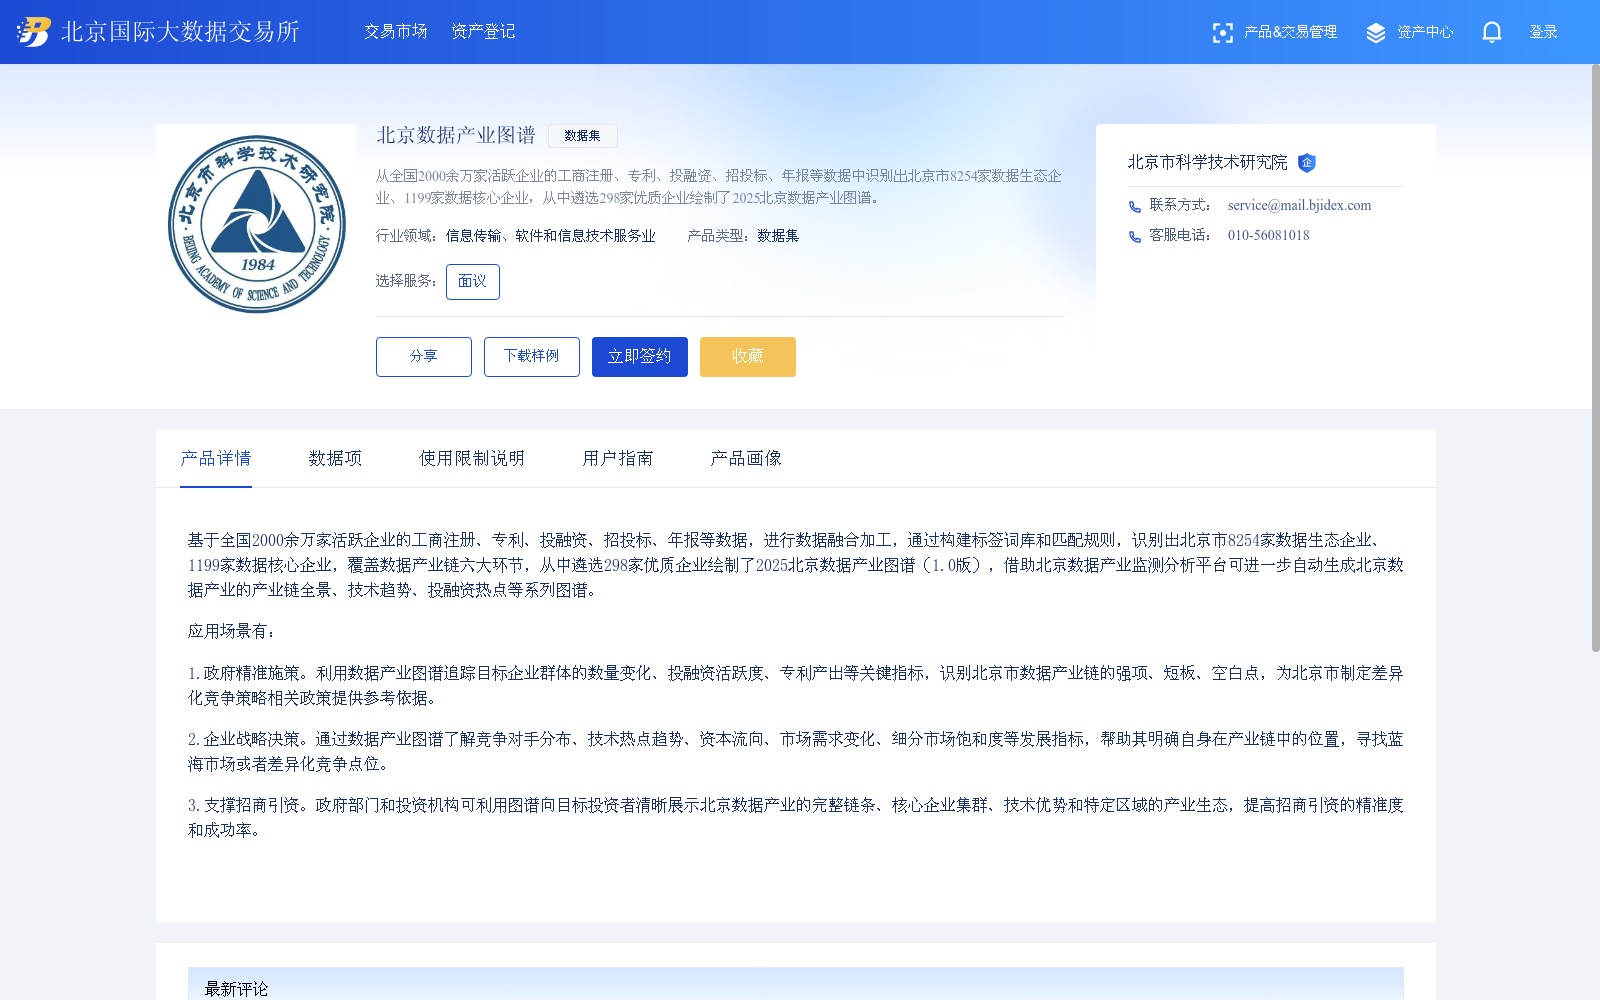Viewport: 1600px width, 1000px height.
Task: Open the academy seal product image
Action: click(x=257, y=224)
